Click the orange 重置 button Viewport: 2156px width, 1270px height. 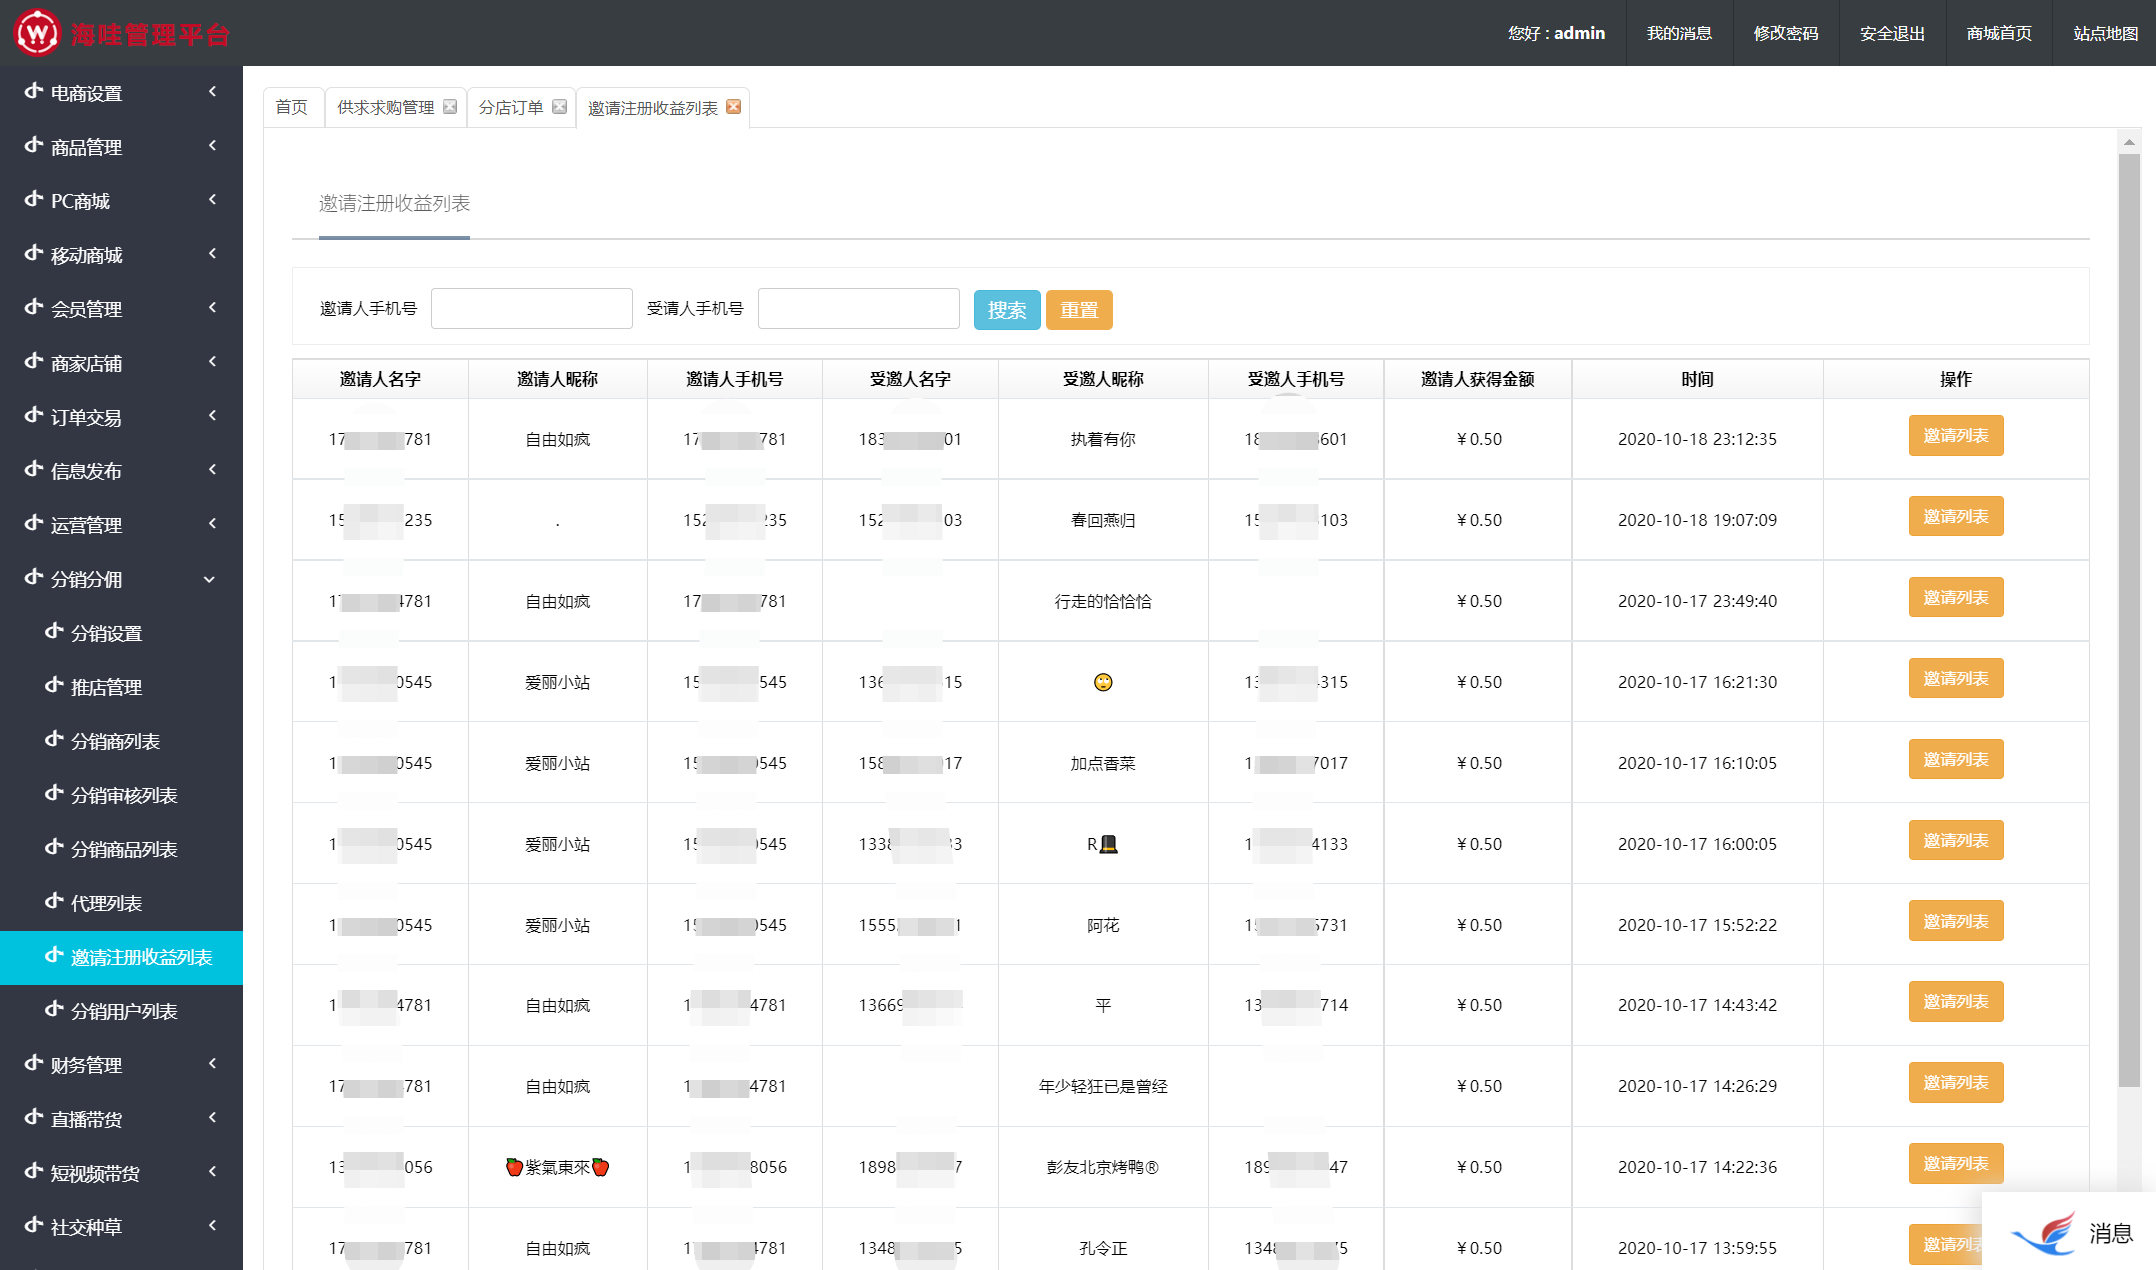pos(1079,310)
